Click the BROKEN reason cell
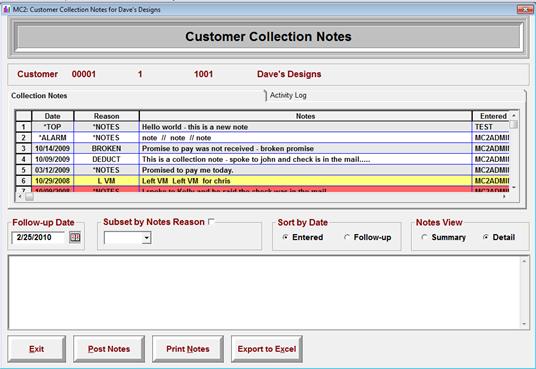The height and width of the screenshot is (369, 536). (x=106, y=148)
